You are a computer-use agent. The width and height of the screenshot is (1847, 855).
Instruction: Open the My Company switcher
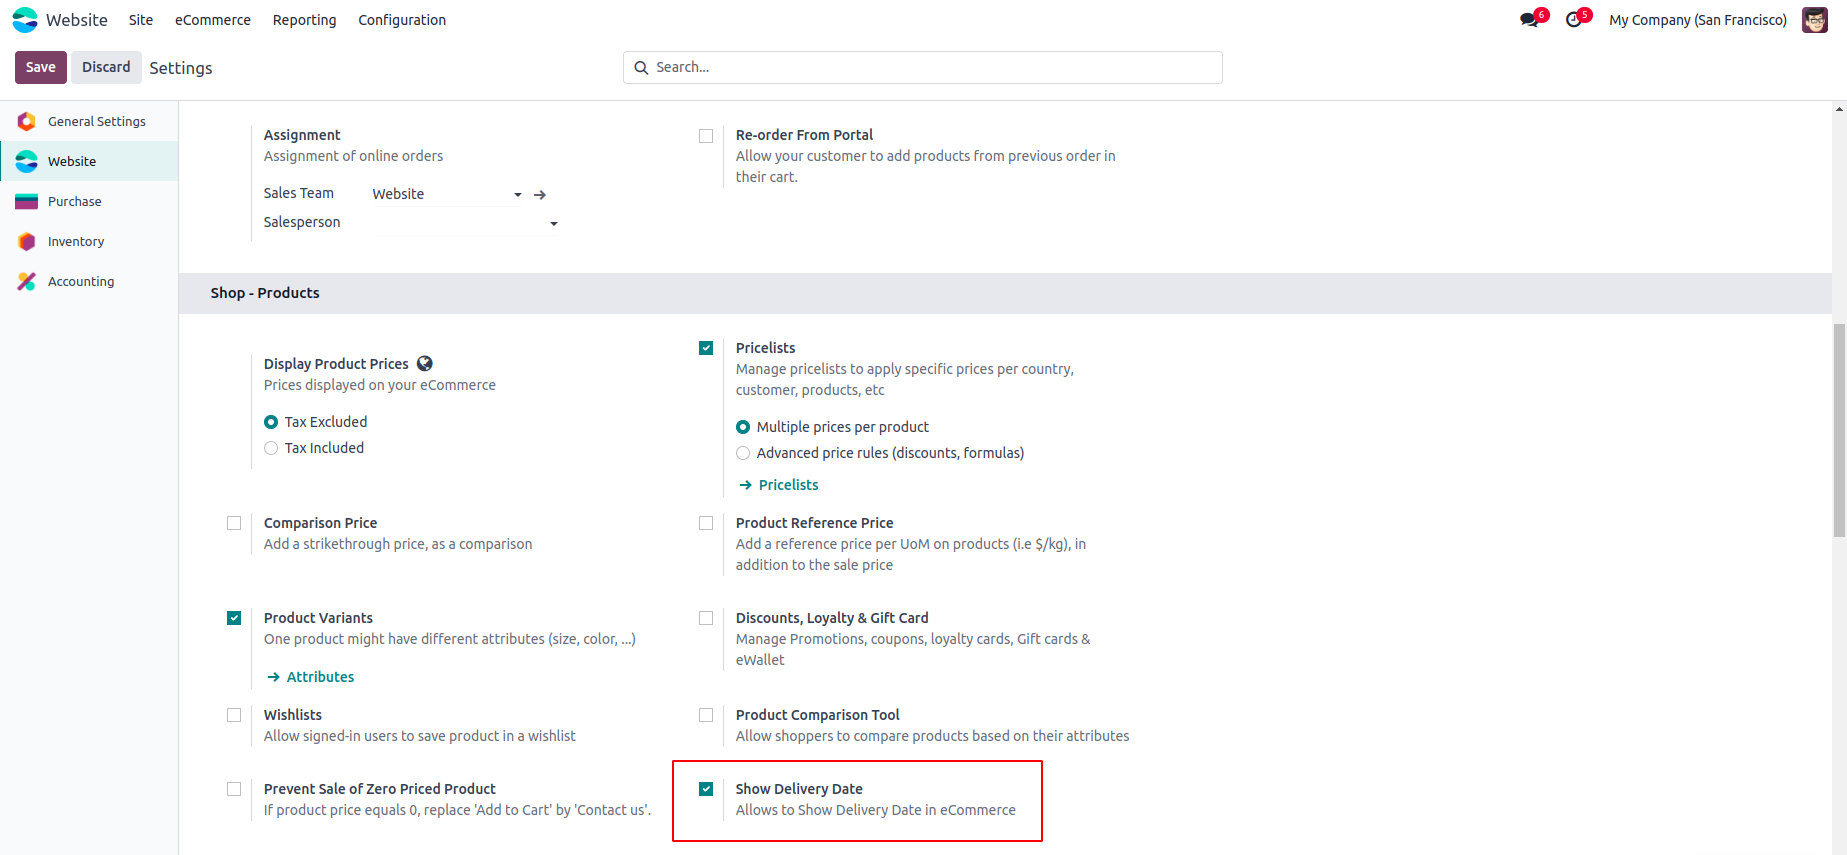point(1697,20)
